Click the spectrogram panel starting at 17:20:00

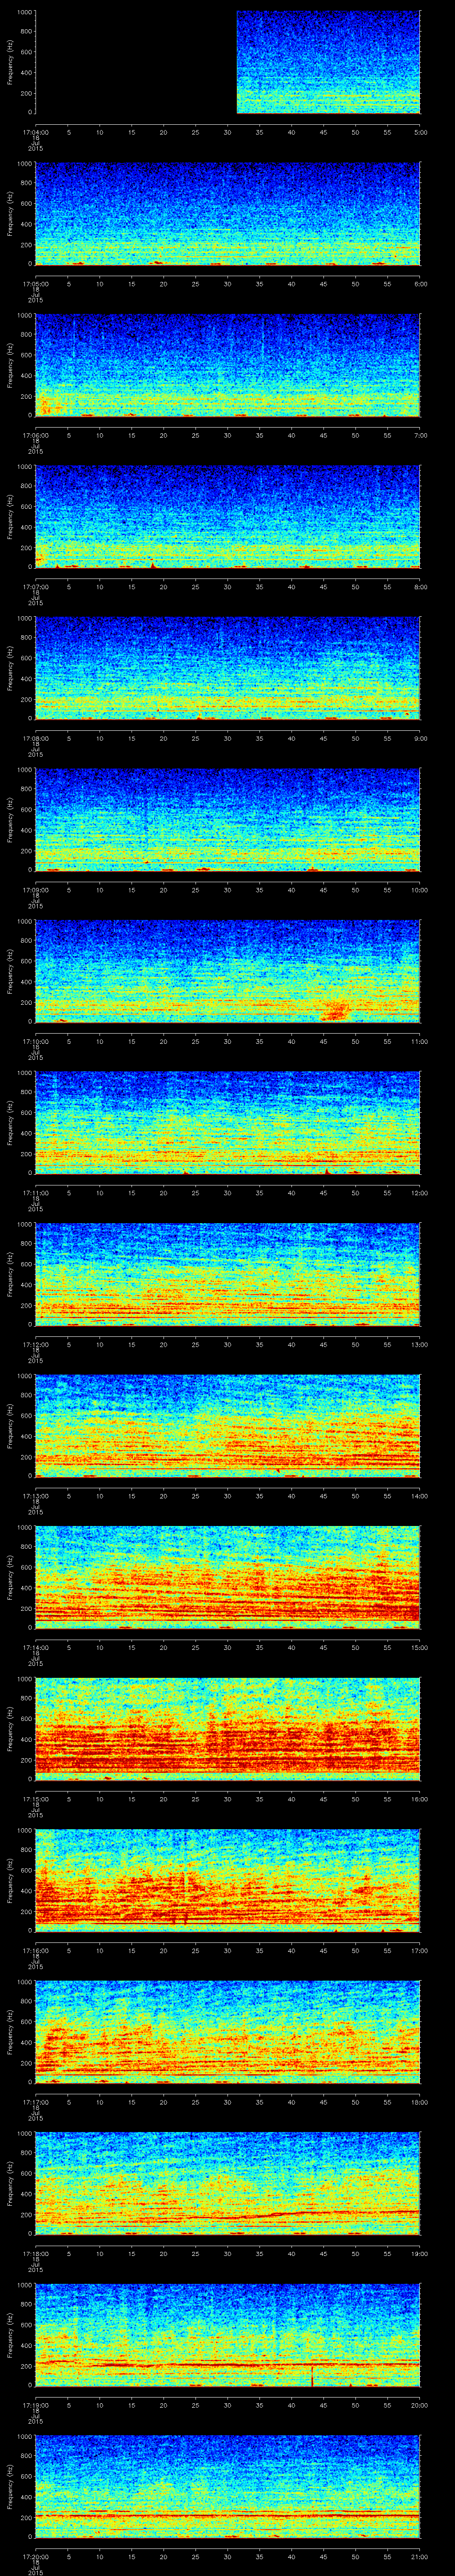tap(228, 2486)
